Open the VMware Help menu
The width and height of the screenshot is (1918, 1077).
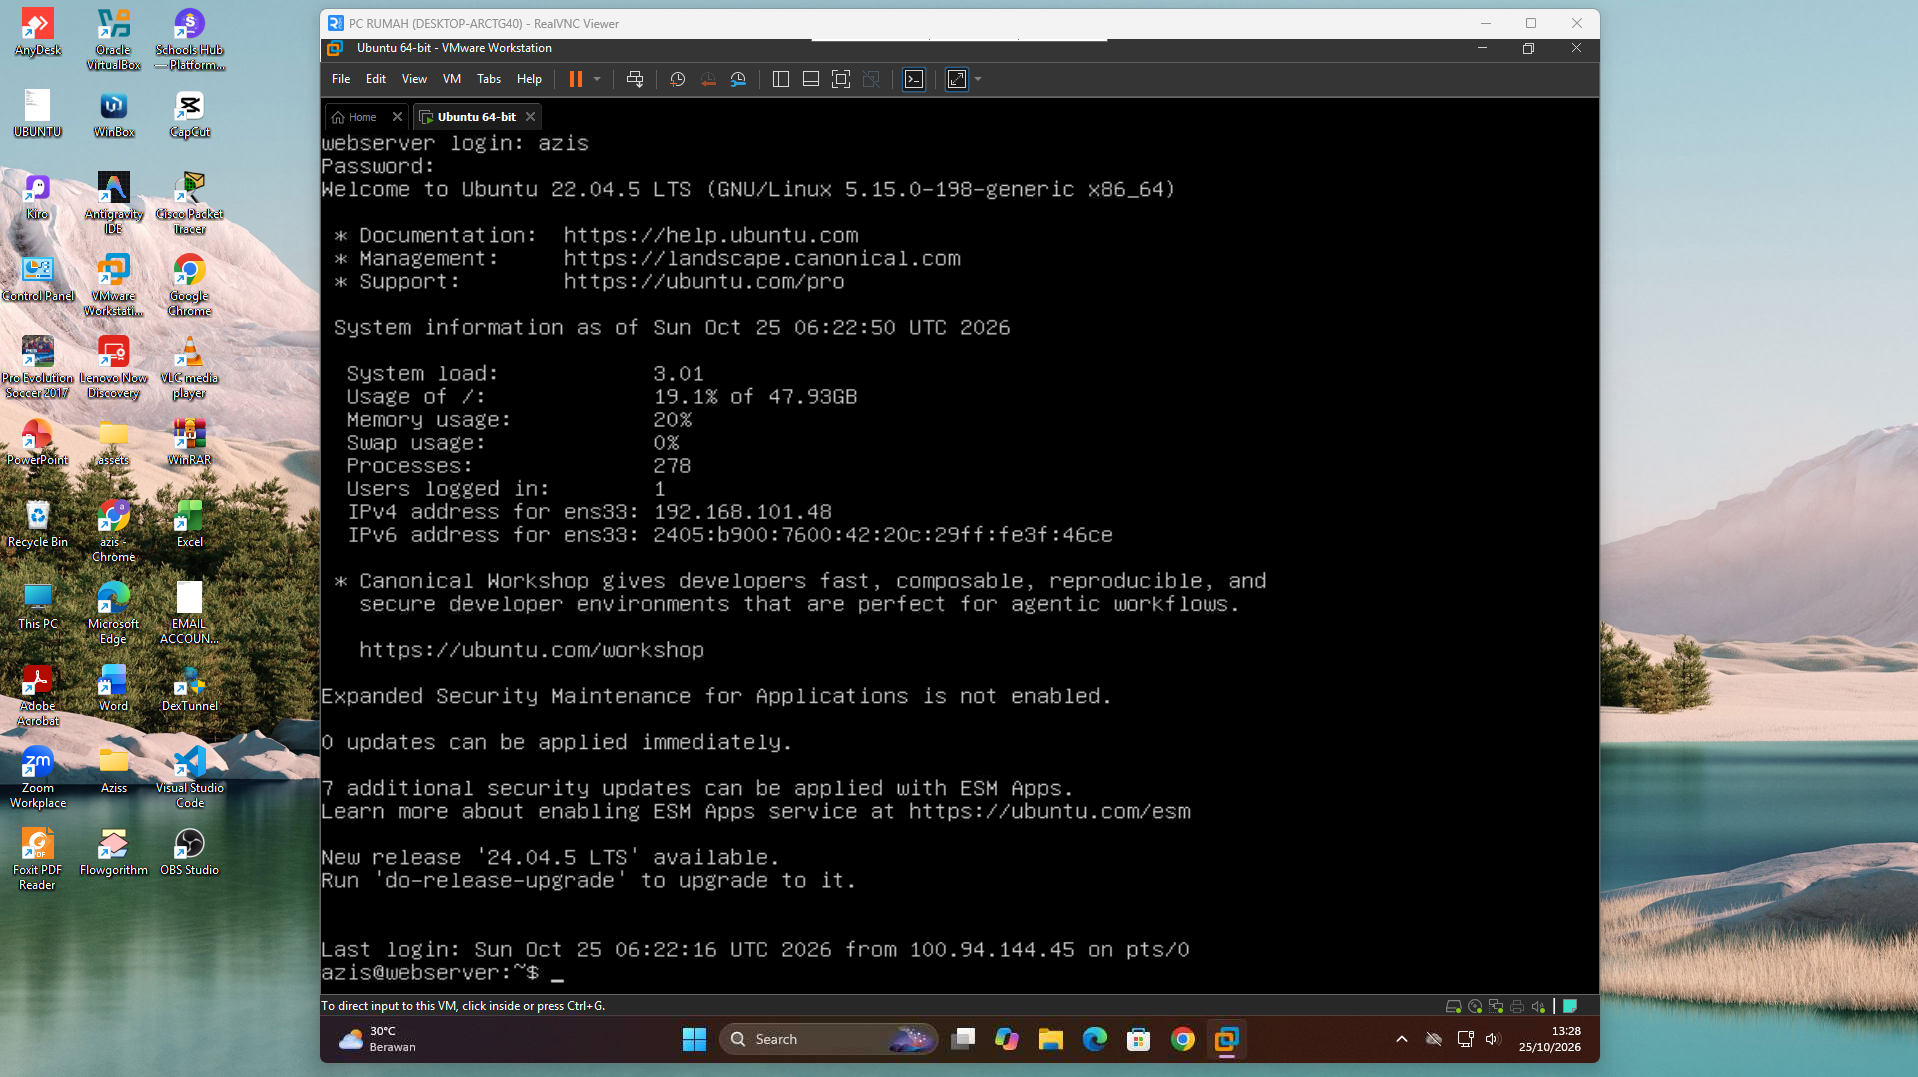click(x=529, y=79)
